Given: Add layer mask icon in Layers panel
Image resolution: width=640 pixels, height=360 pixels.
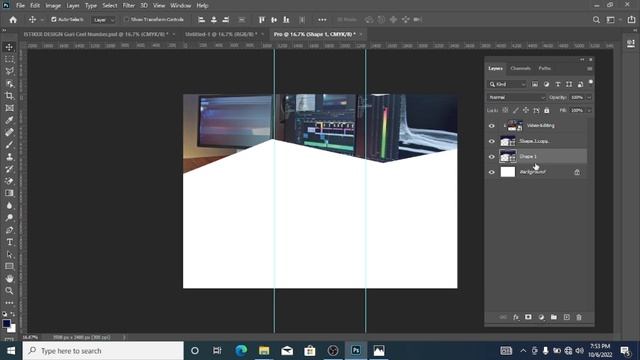Looking at the screenshot, I should tap(528, 317).
